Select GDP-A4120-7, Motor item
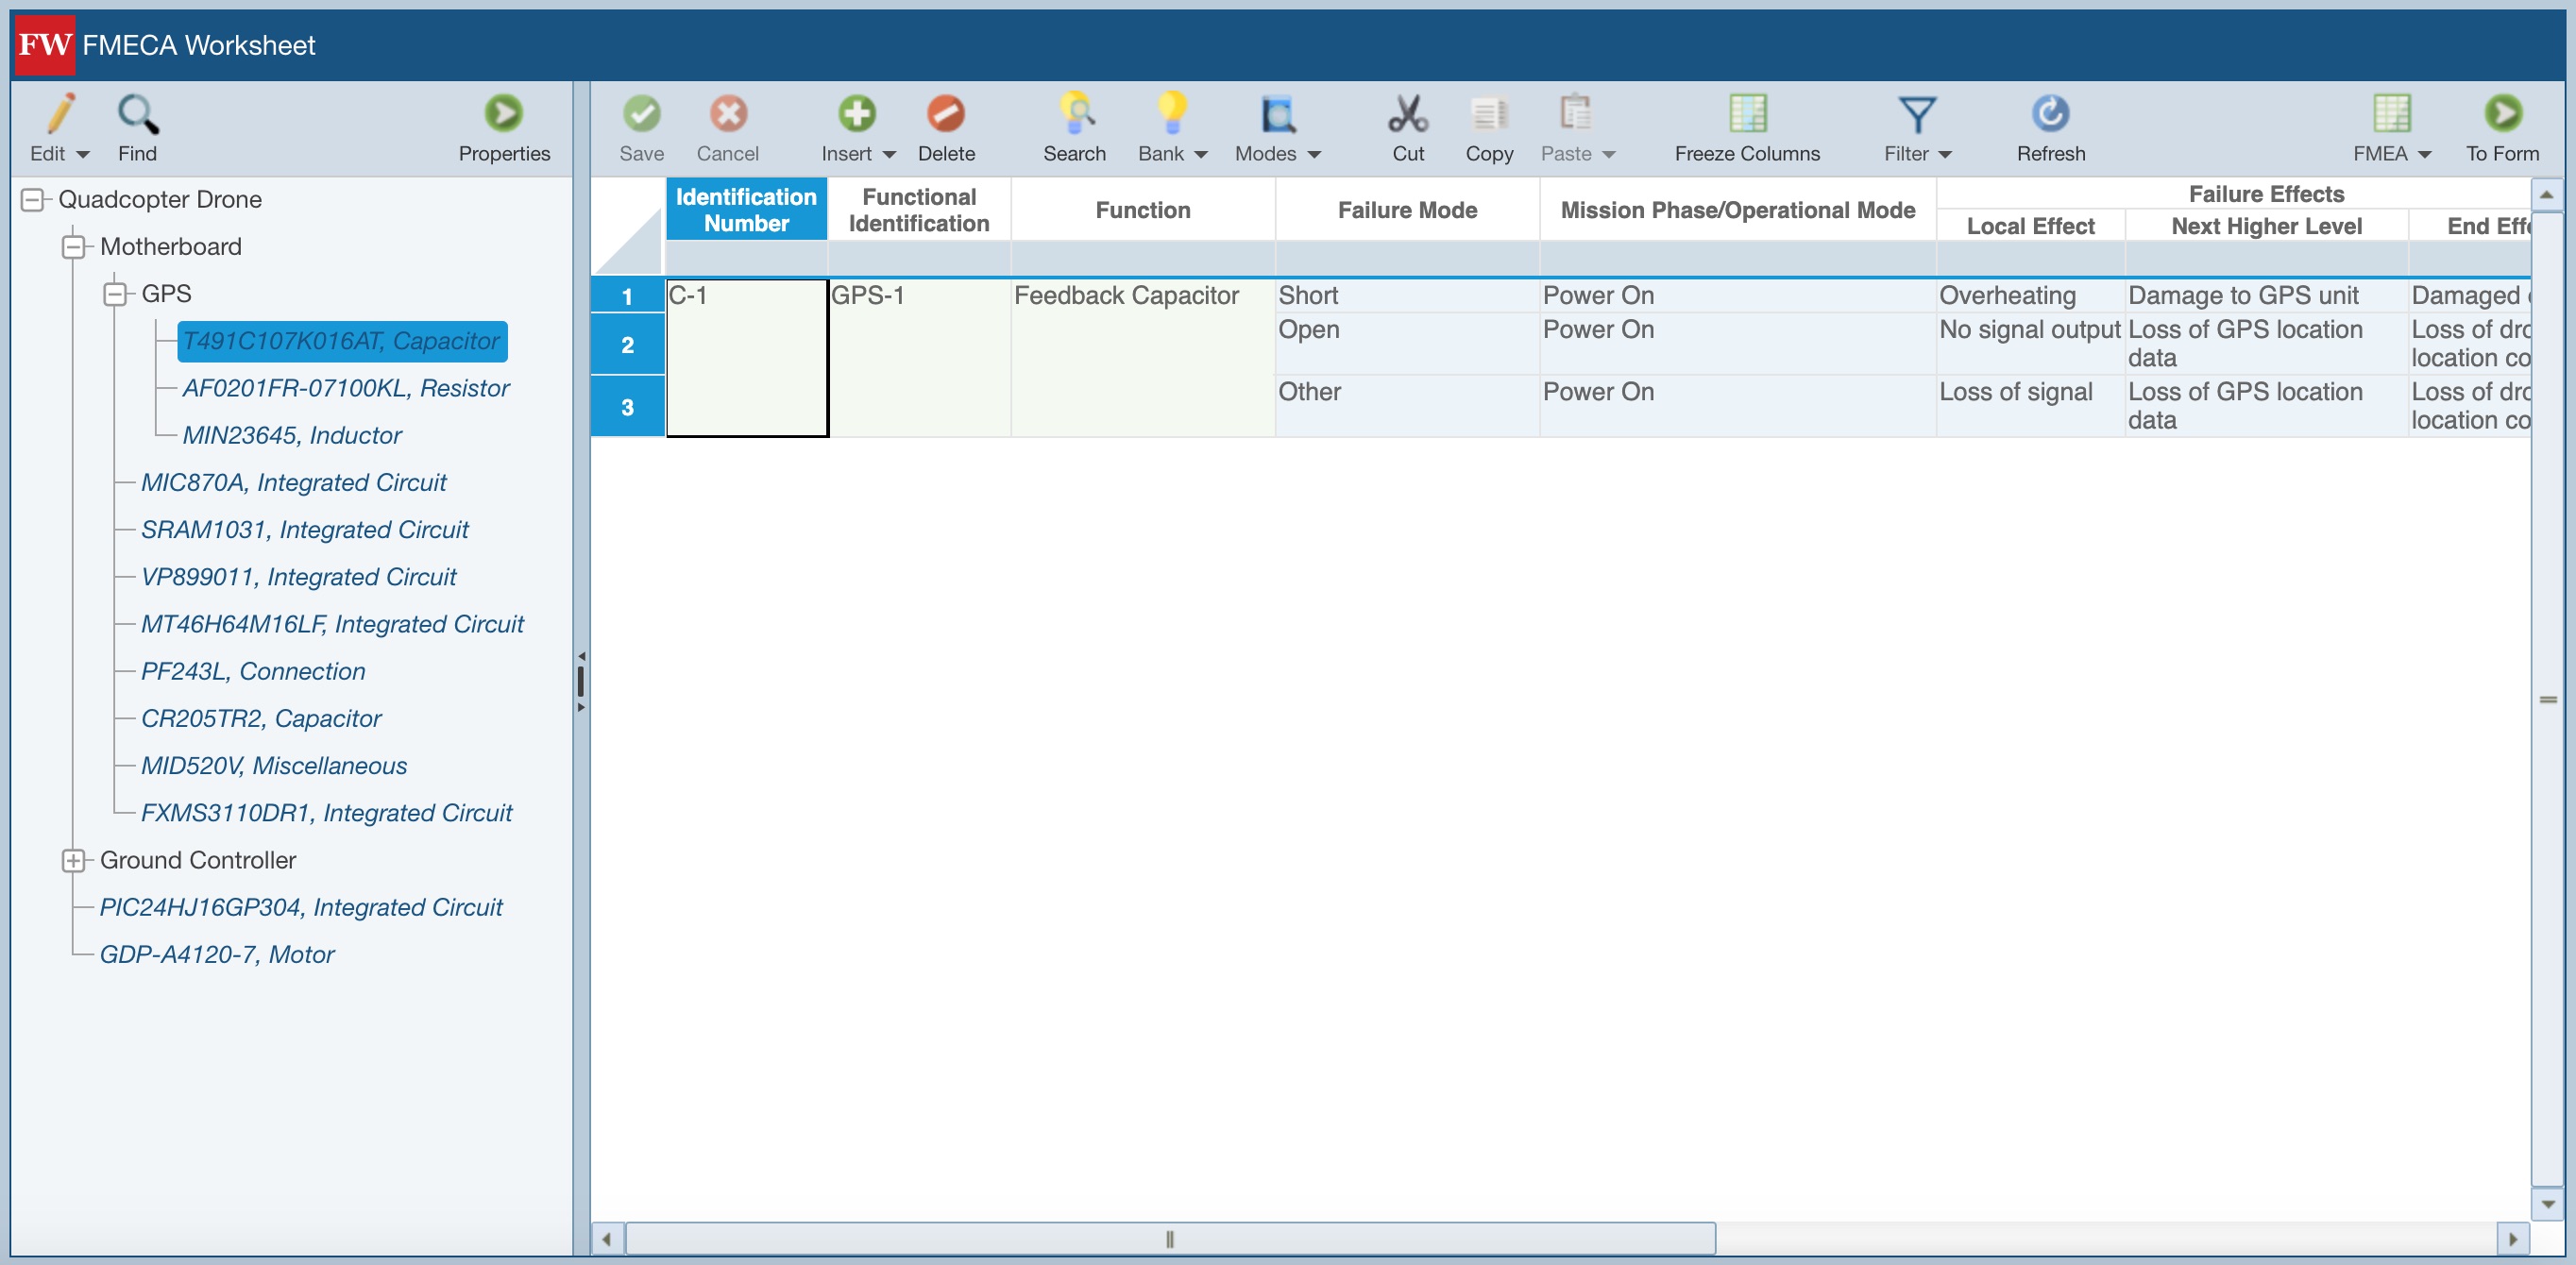This screenshot has height=1265, width=2576. (217, 954)
